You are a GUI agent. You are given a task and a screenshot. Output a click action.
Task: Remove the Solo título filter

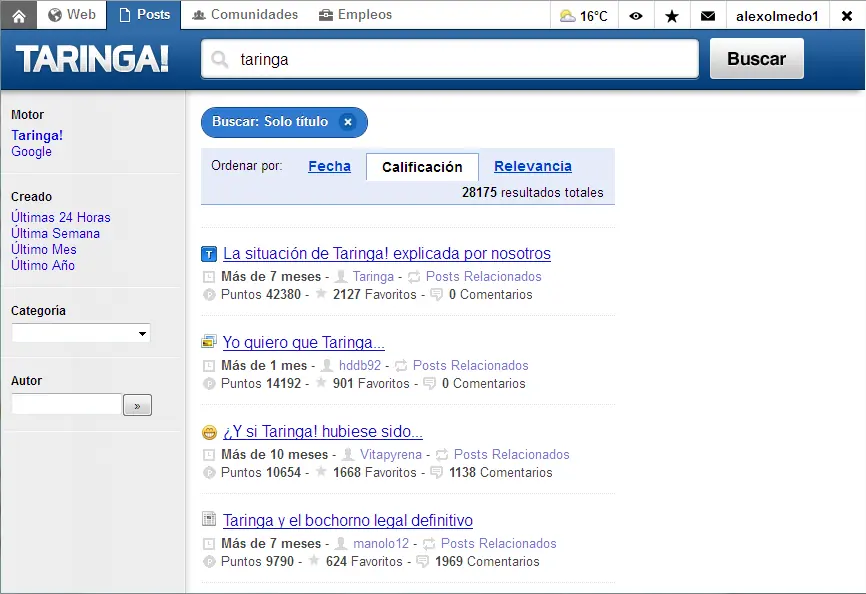(x=347, y=122)
